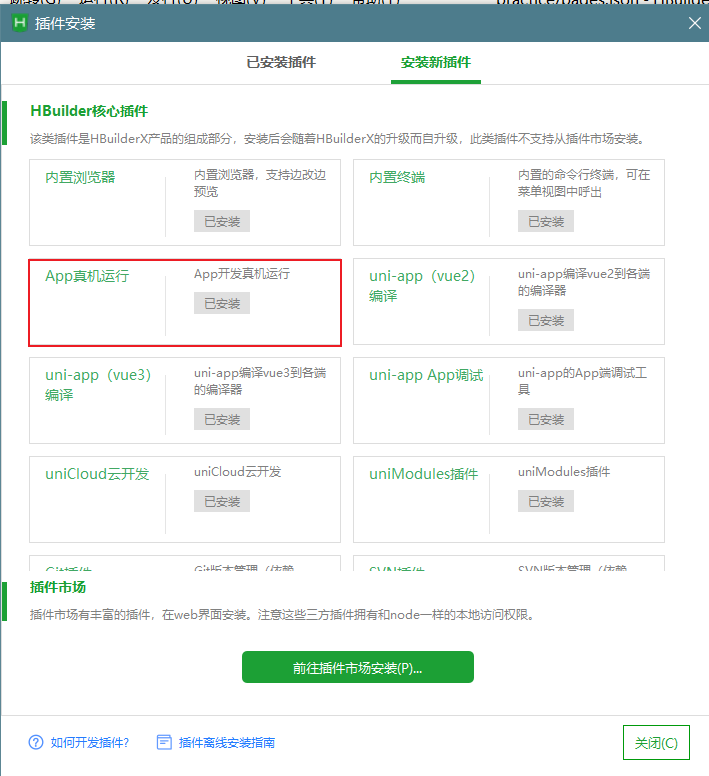Close the 插件安装 dialog with X
The height and width of the screenshot is (776, 709).
695,23
